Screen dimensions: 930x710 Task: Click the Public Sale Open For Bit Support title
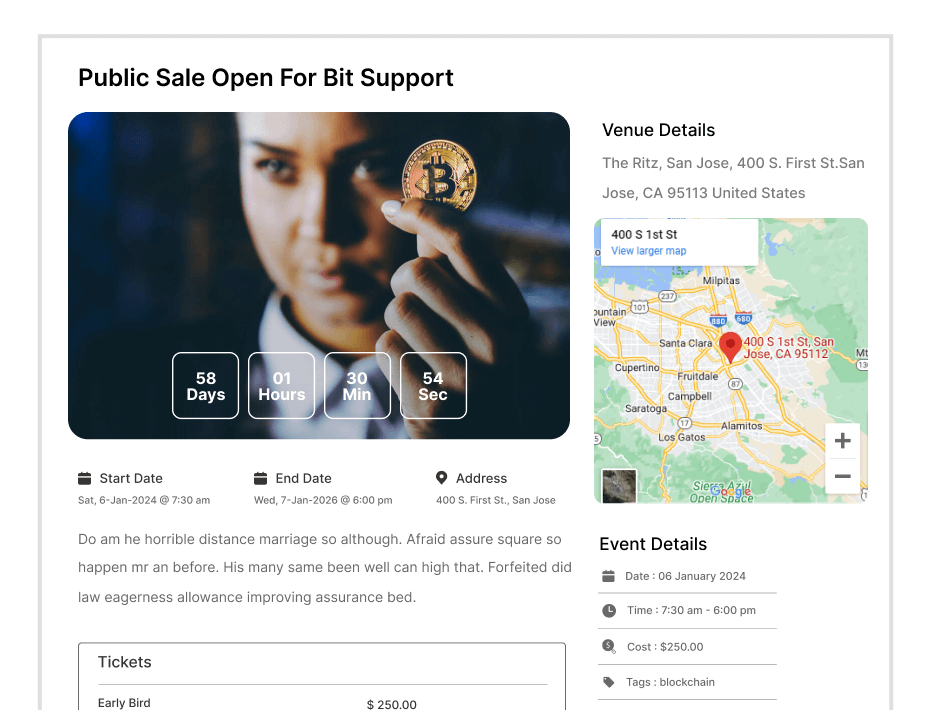point(266,78)
